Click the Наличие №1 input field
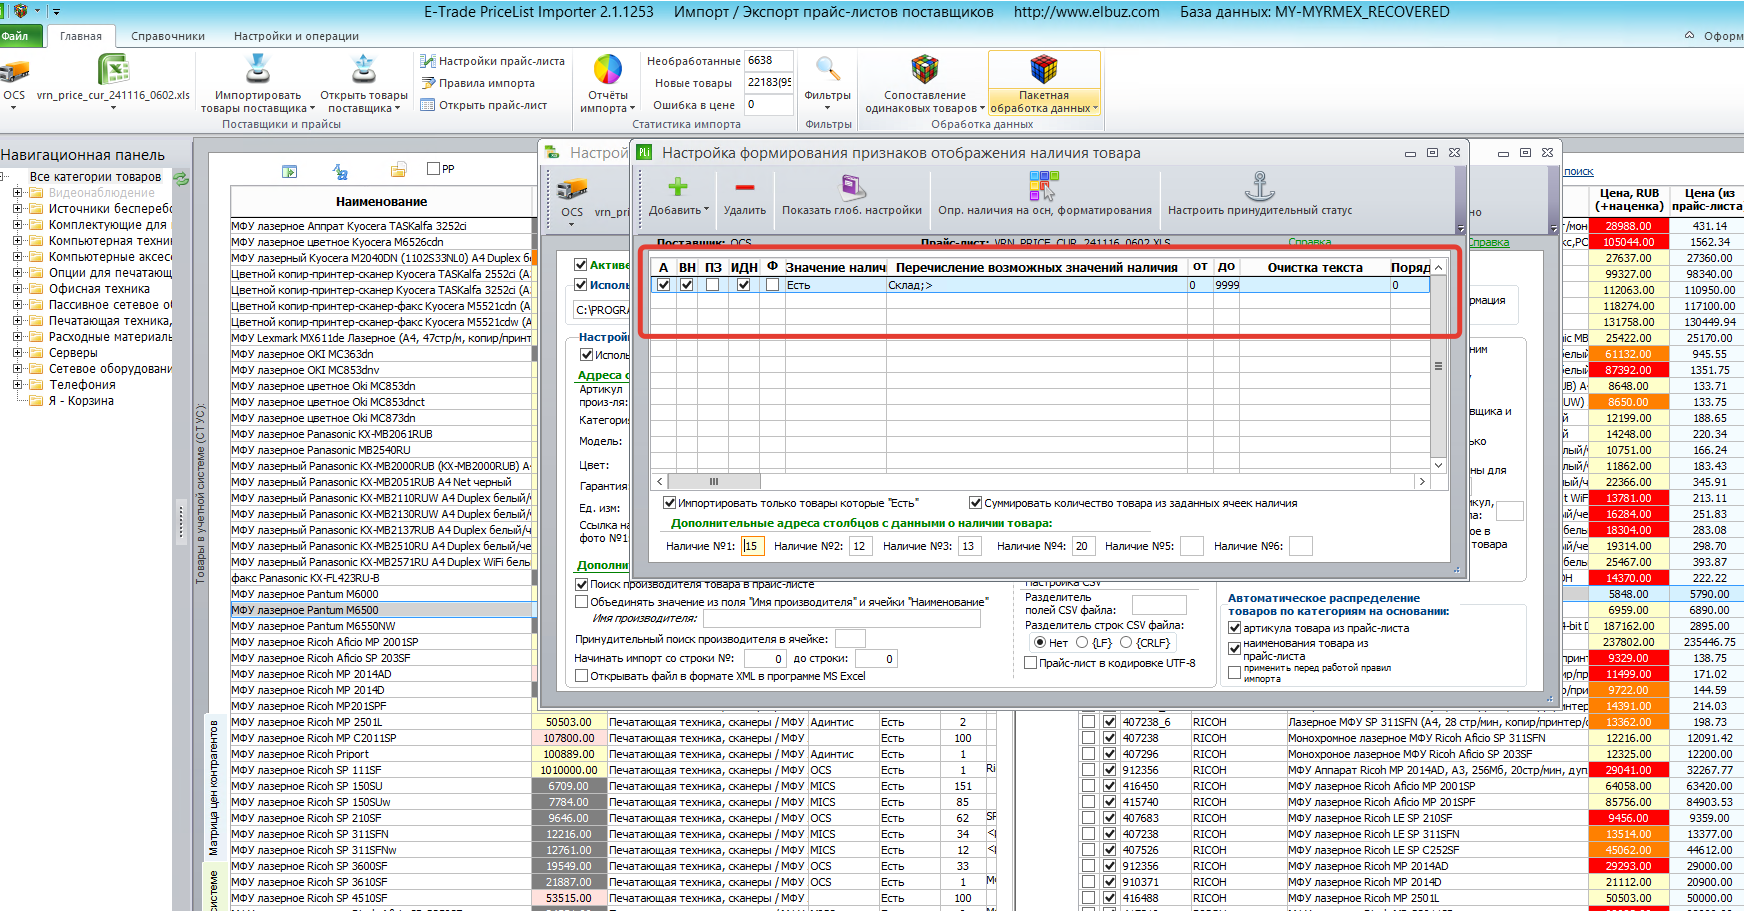Viewport: 1744px width, 911px height. tap(753, 546)
